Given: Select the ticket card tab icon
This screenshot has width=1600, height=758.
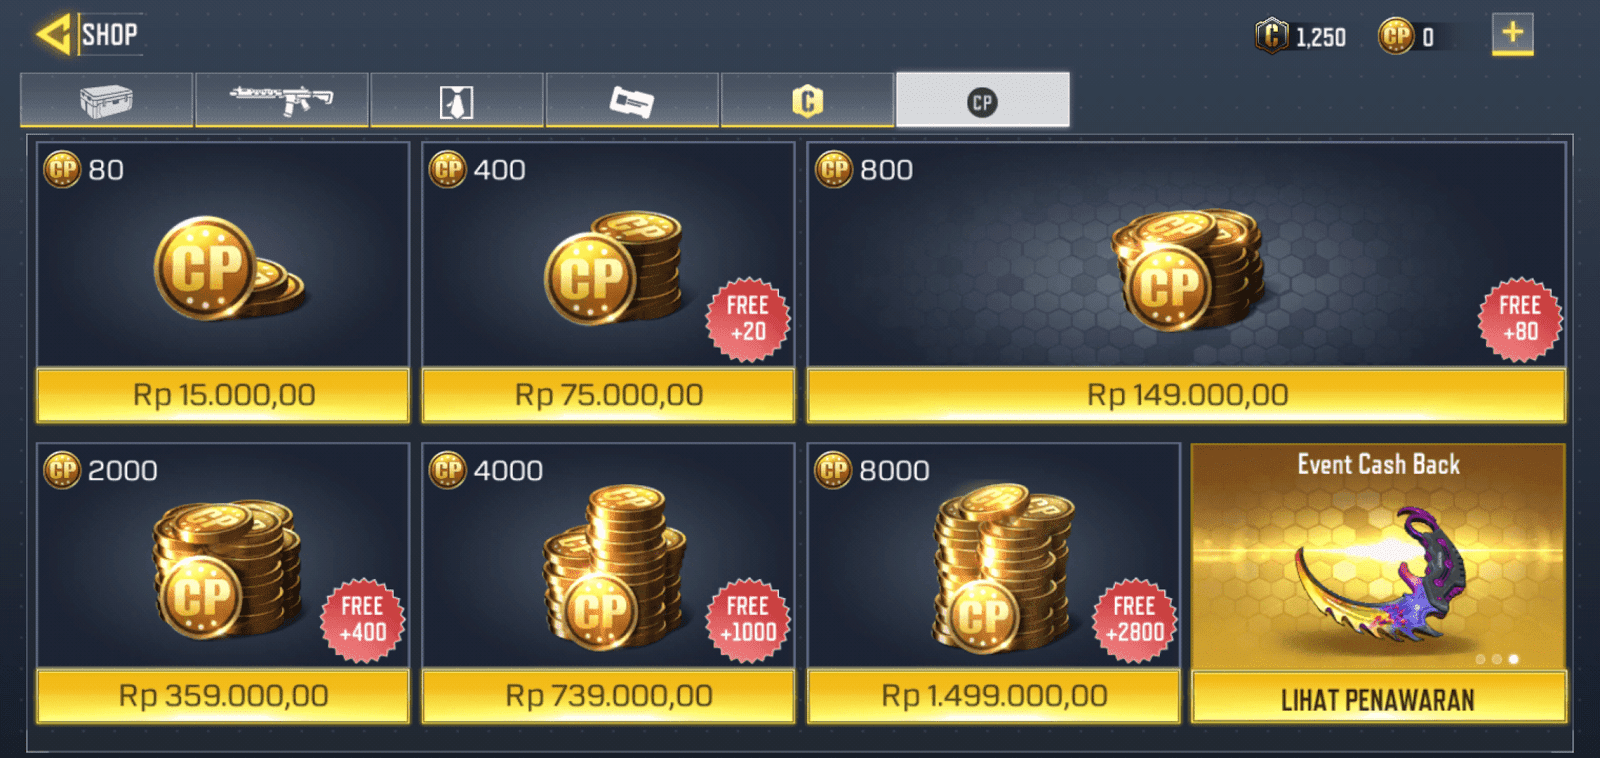Looking at the screenshot, I should pyautogui.click(x=632, y=100).
